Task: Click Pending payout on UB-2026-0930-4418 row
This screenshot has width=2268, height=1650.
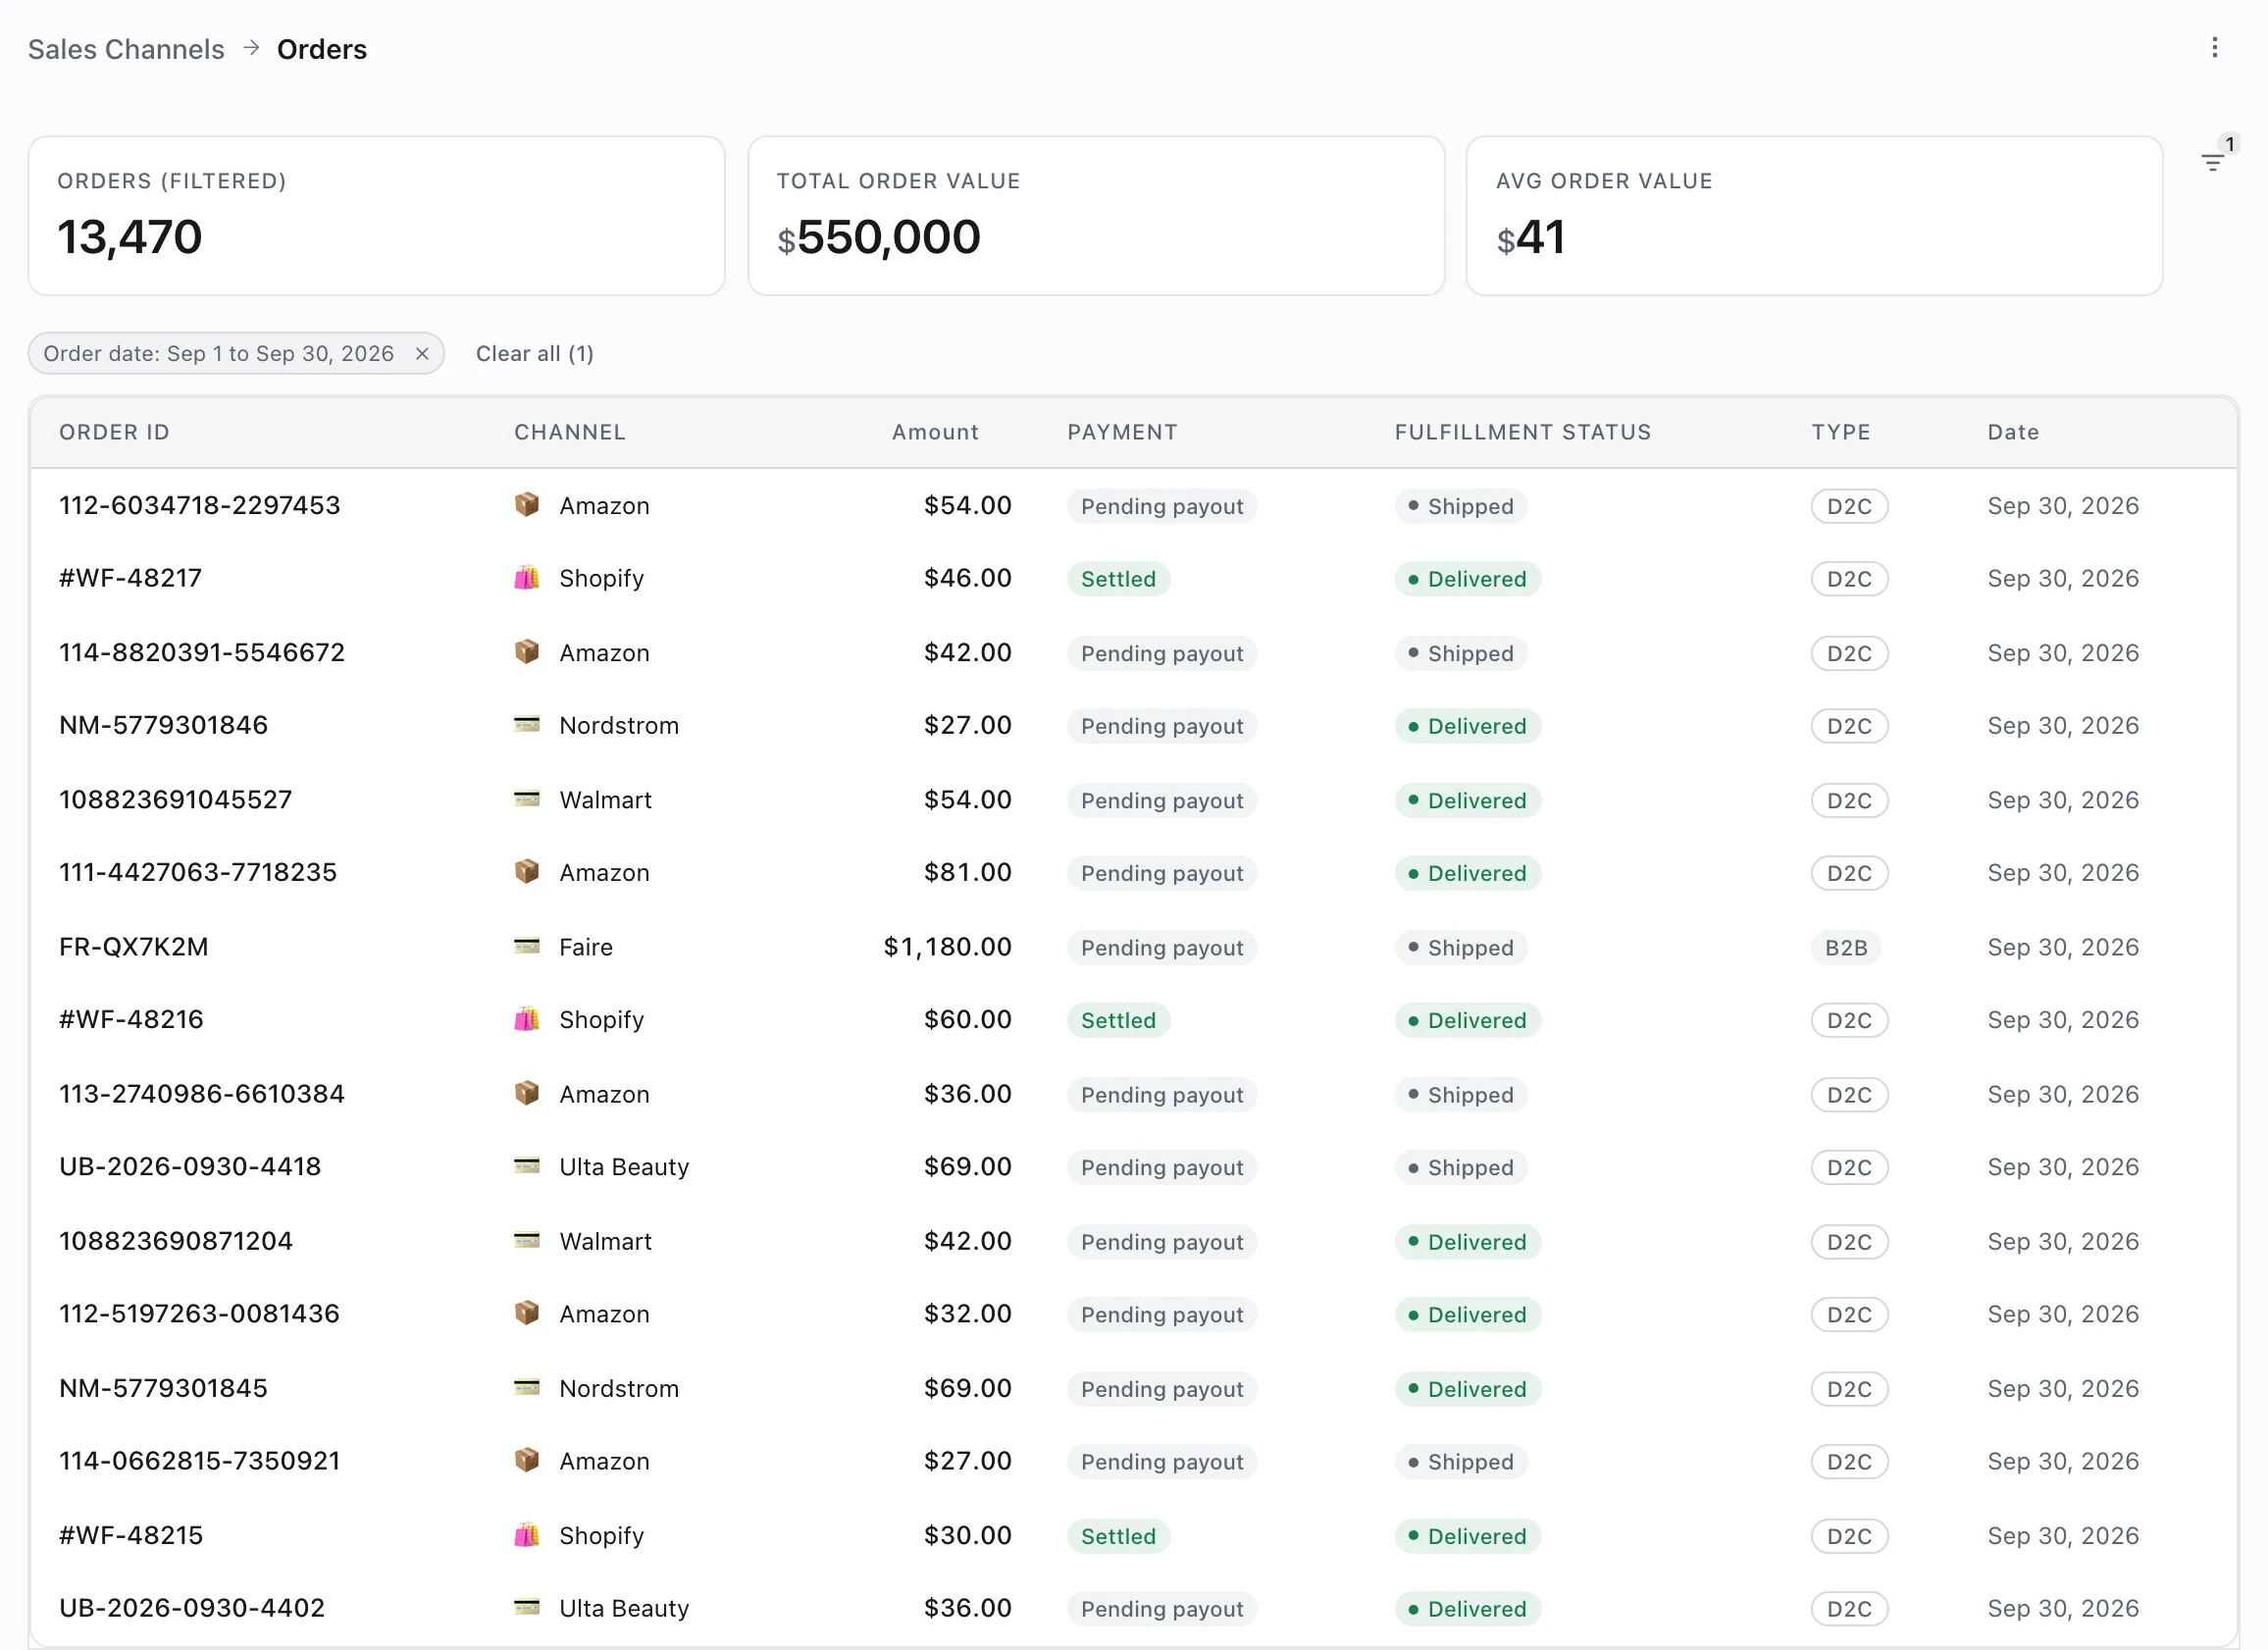Action: 1162,1167
